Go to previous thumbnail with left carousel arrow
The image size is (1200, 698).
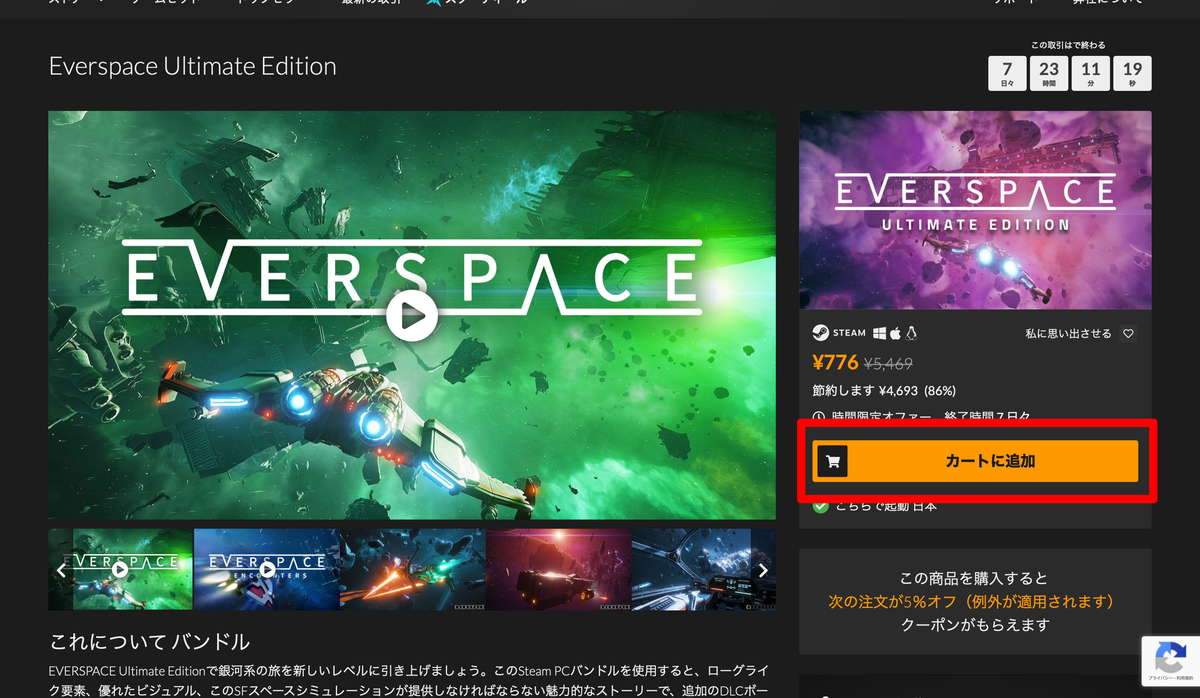pos(61,570)
